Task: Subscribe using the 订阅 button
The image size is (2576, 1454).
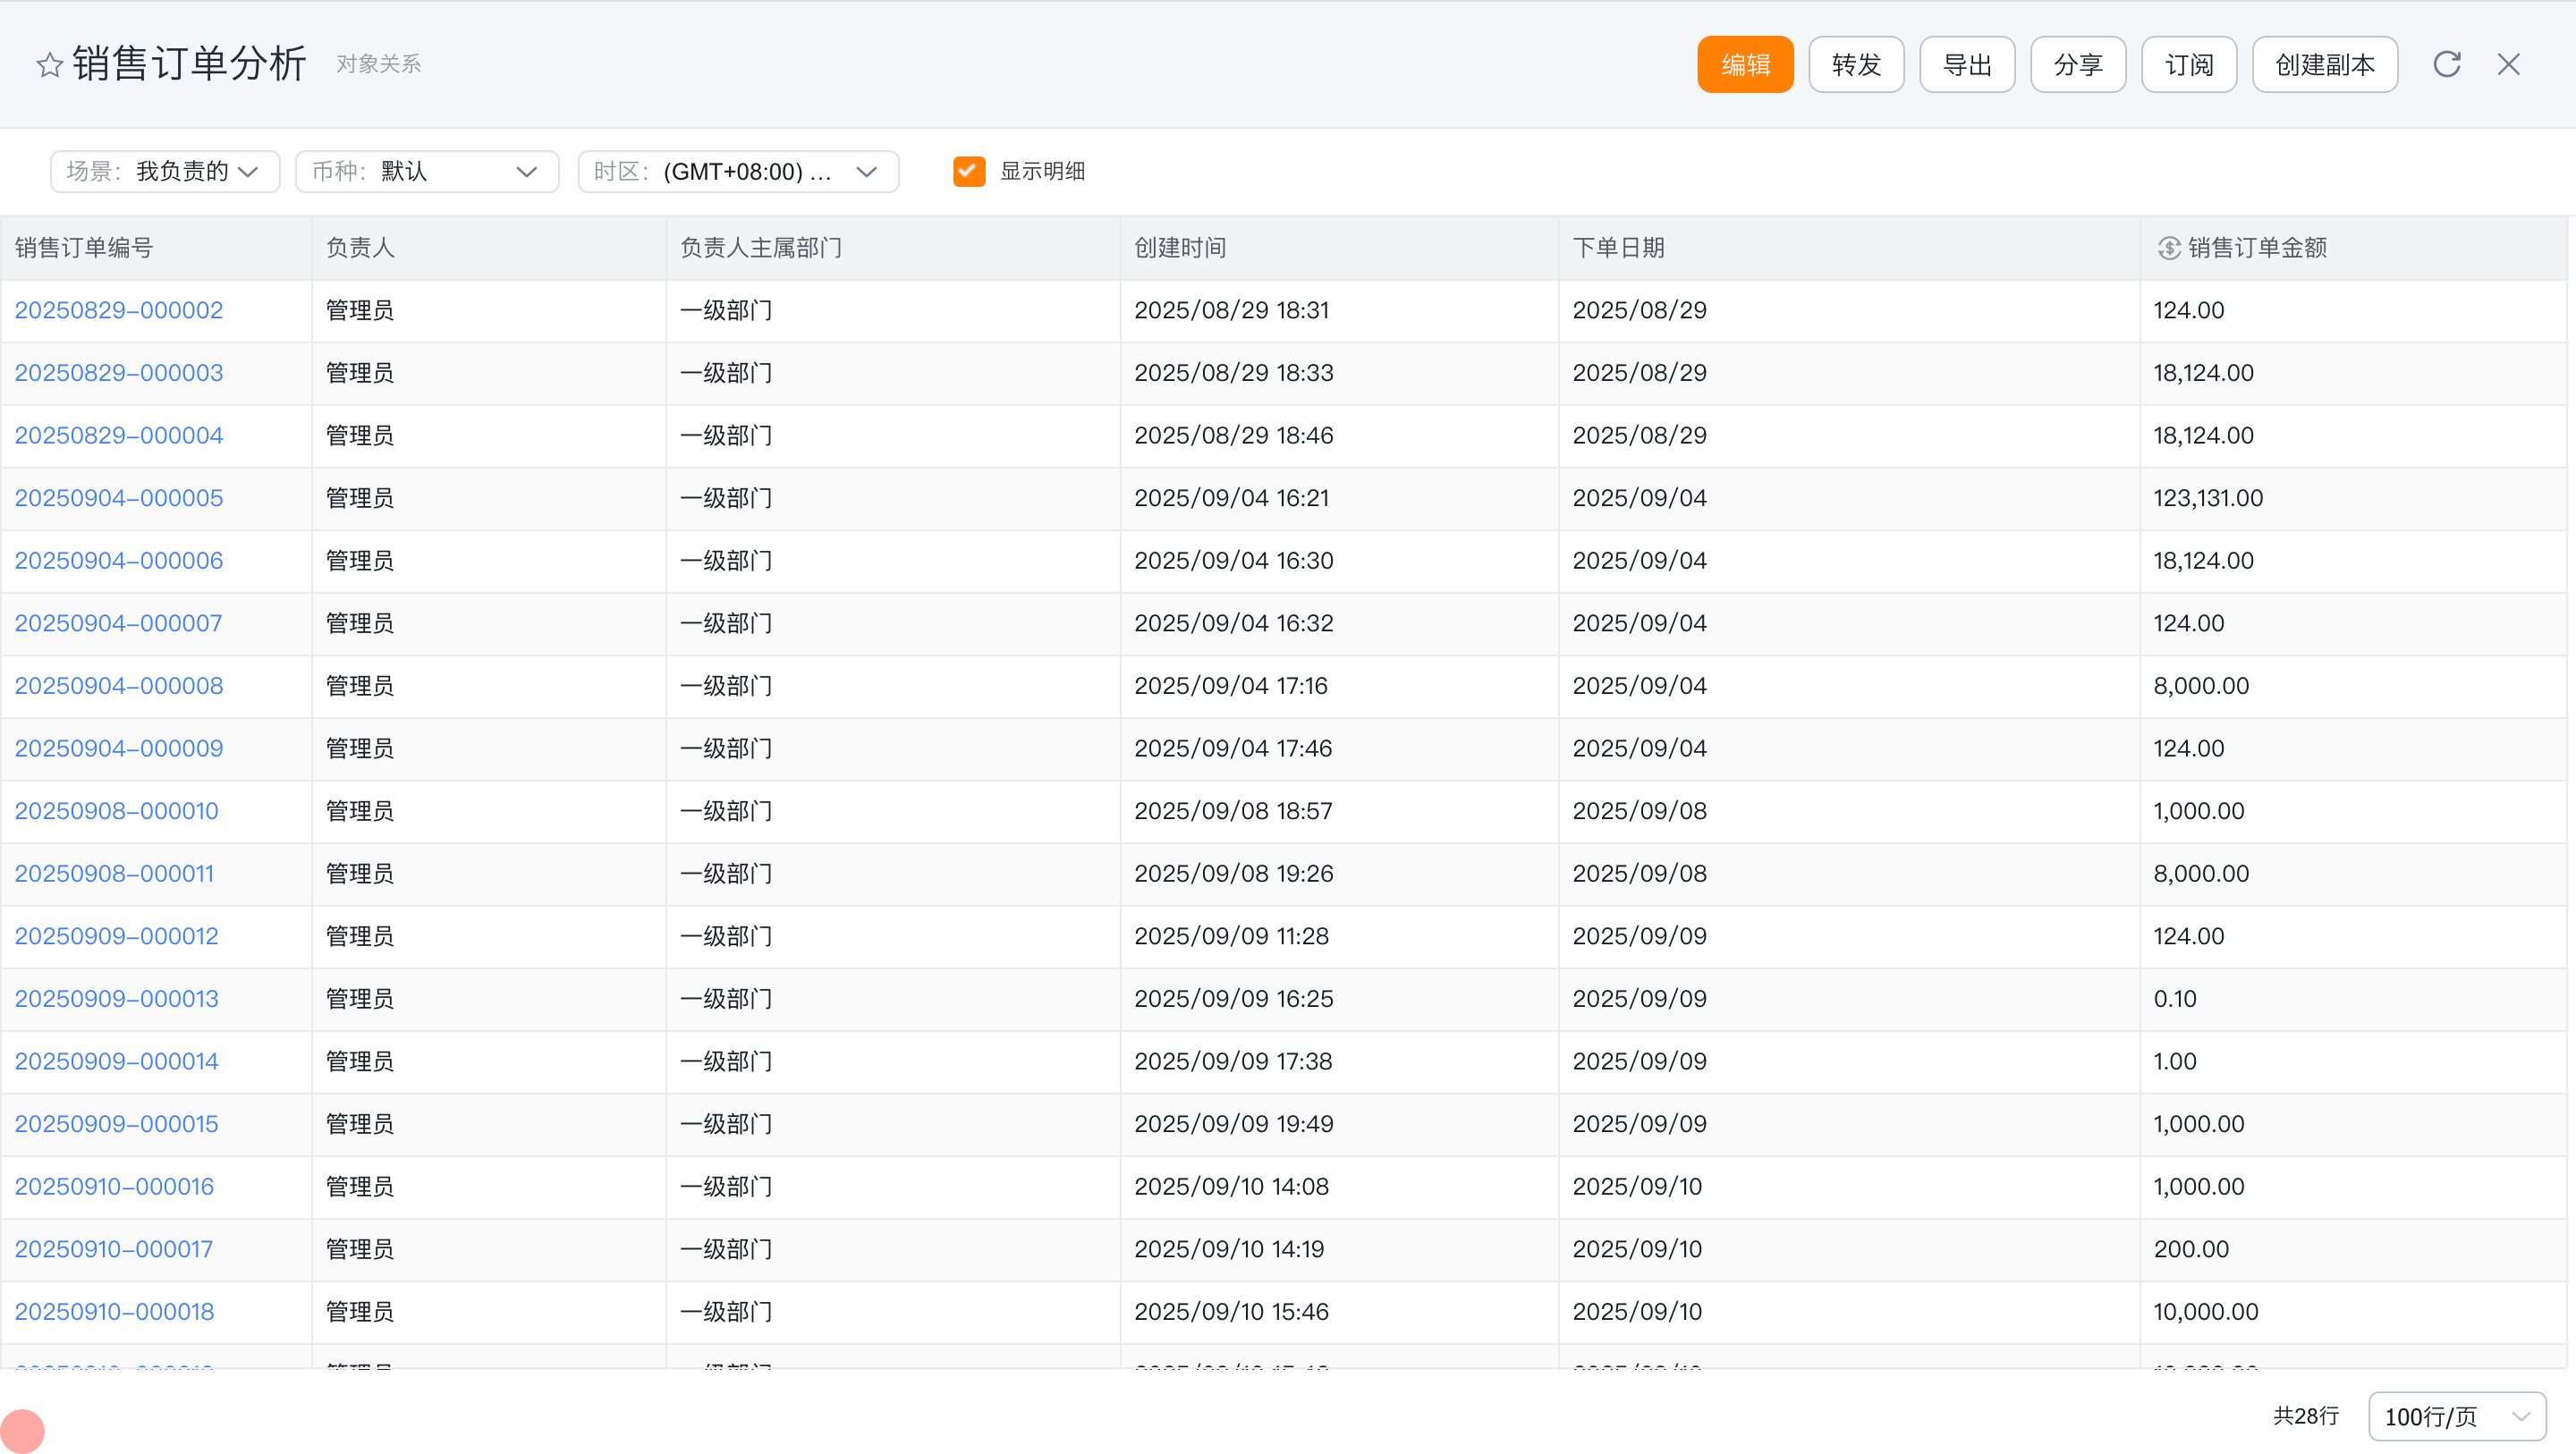Action: (x=2188, y=65)
